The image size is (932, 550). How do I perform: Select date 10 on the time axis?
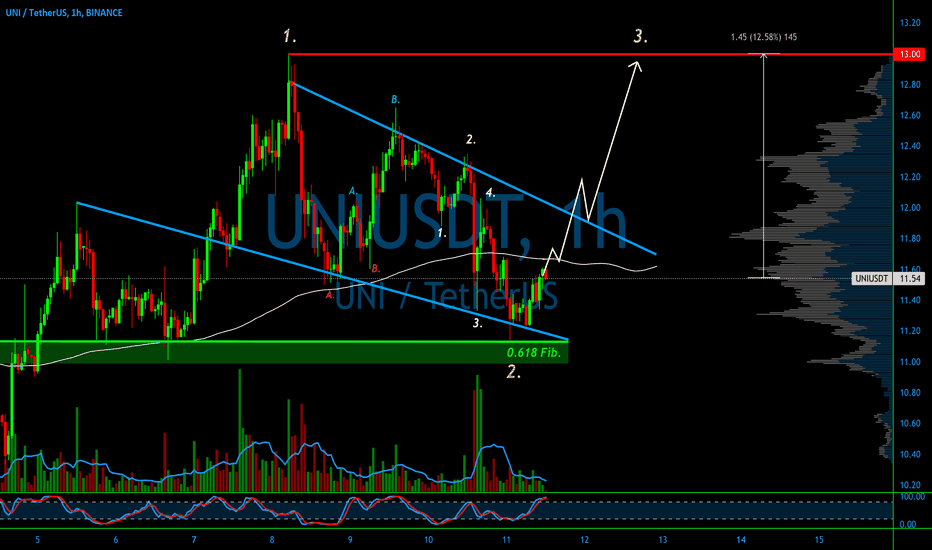click(428, 540)
